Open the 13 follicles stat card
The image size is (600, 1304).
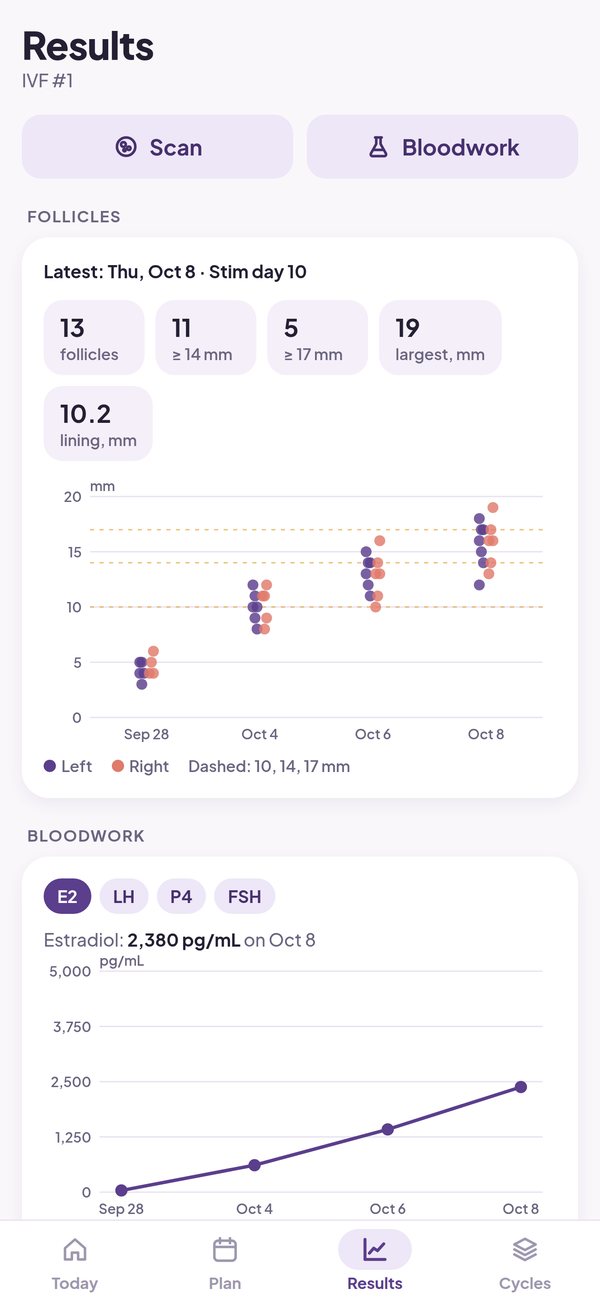coord(94,338)
